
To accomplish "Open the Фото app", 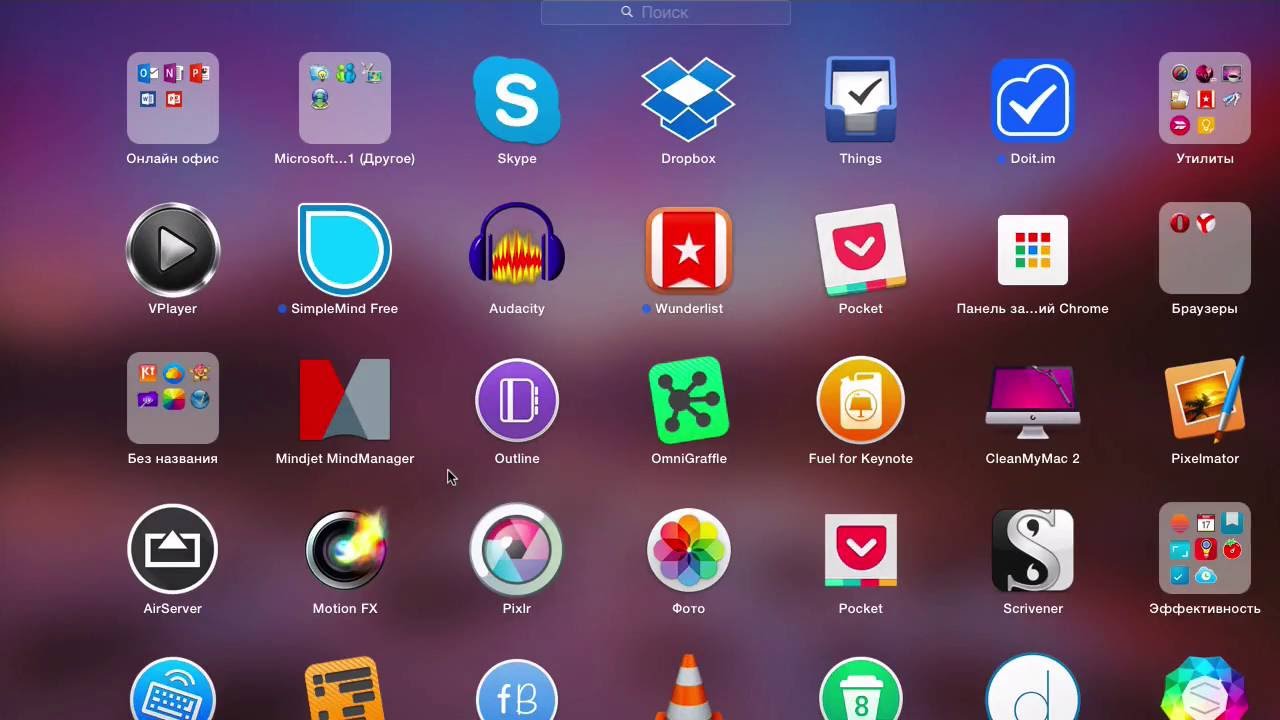I will pos(689,549).
